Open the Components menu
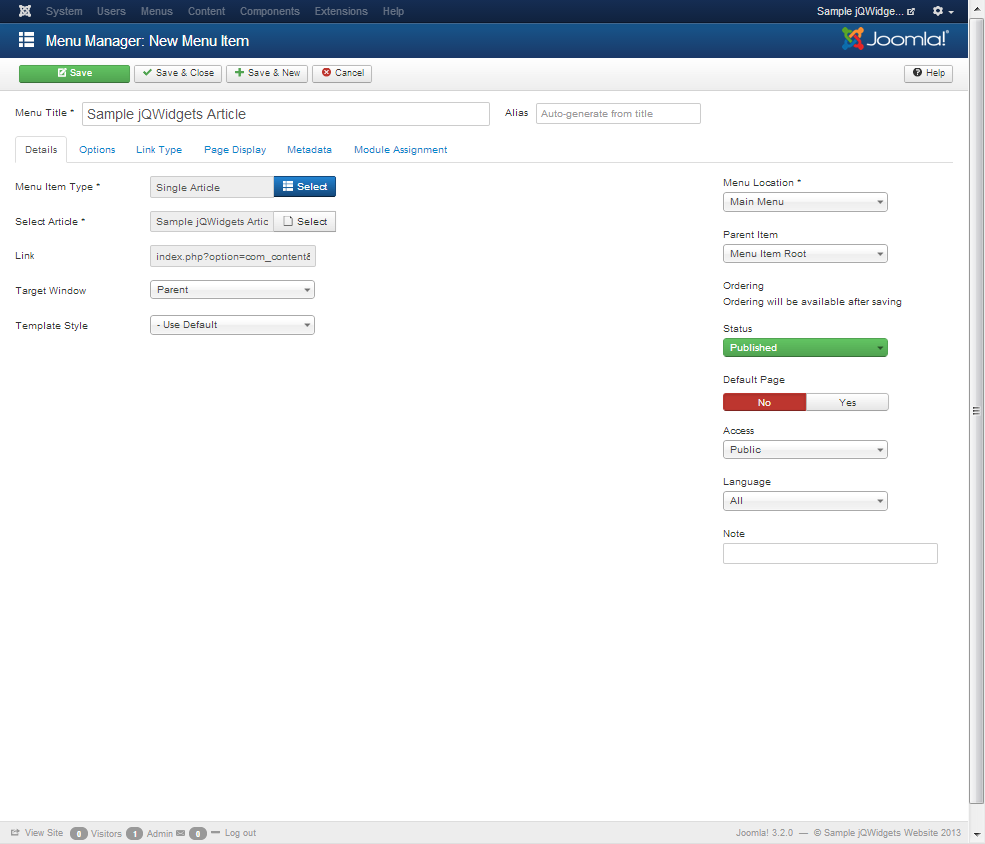985x844 pixels. coord(269,11)
